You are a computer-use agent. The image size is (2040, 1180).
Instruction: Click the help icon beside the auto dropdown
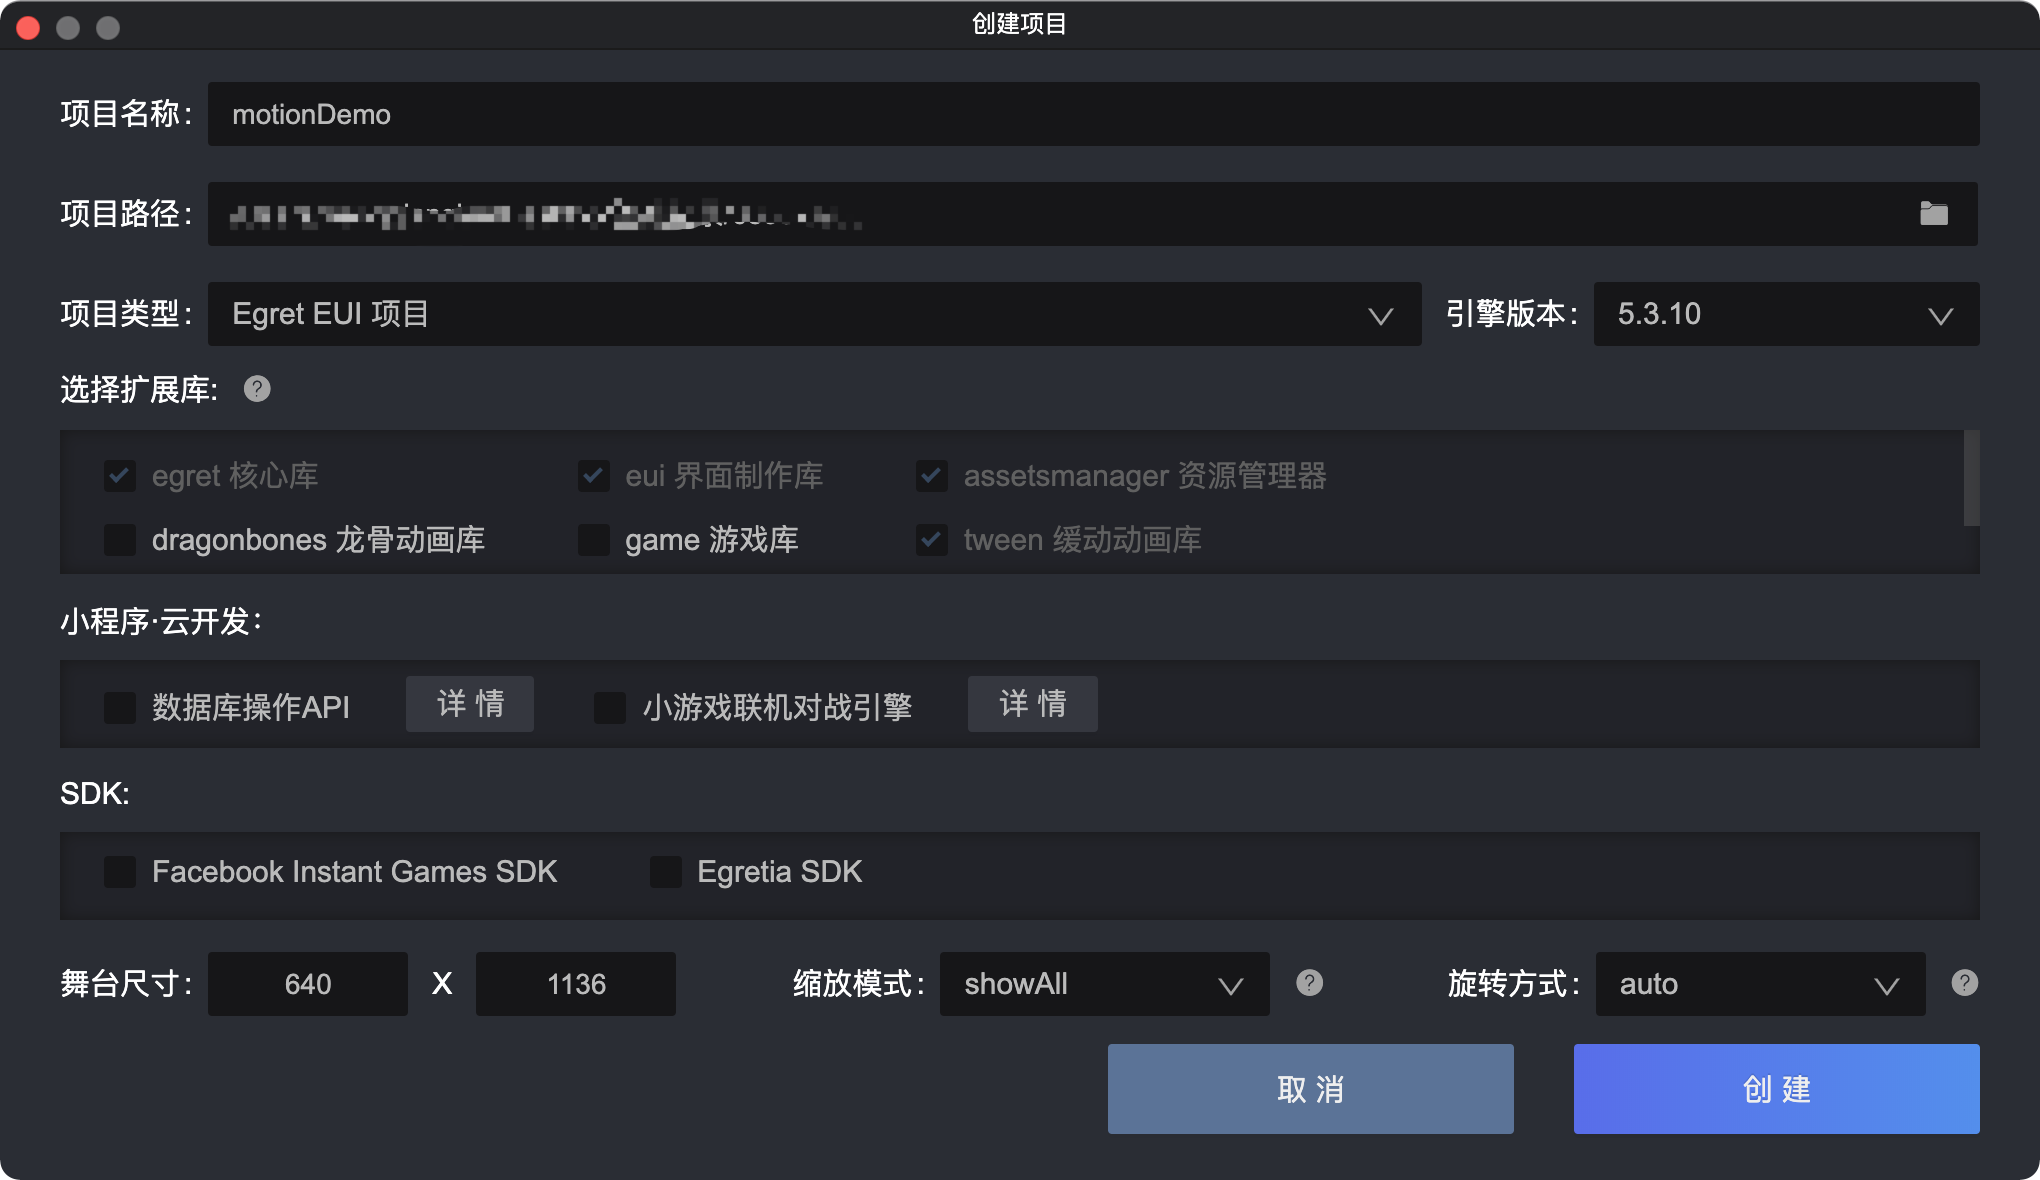tap(1964, 983)
